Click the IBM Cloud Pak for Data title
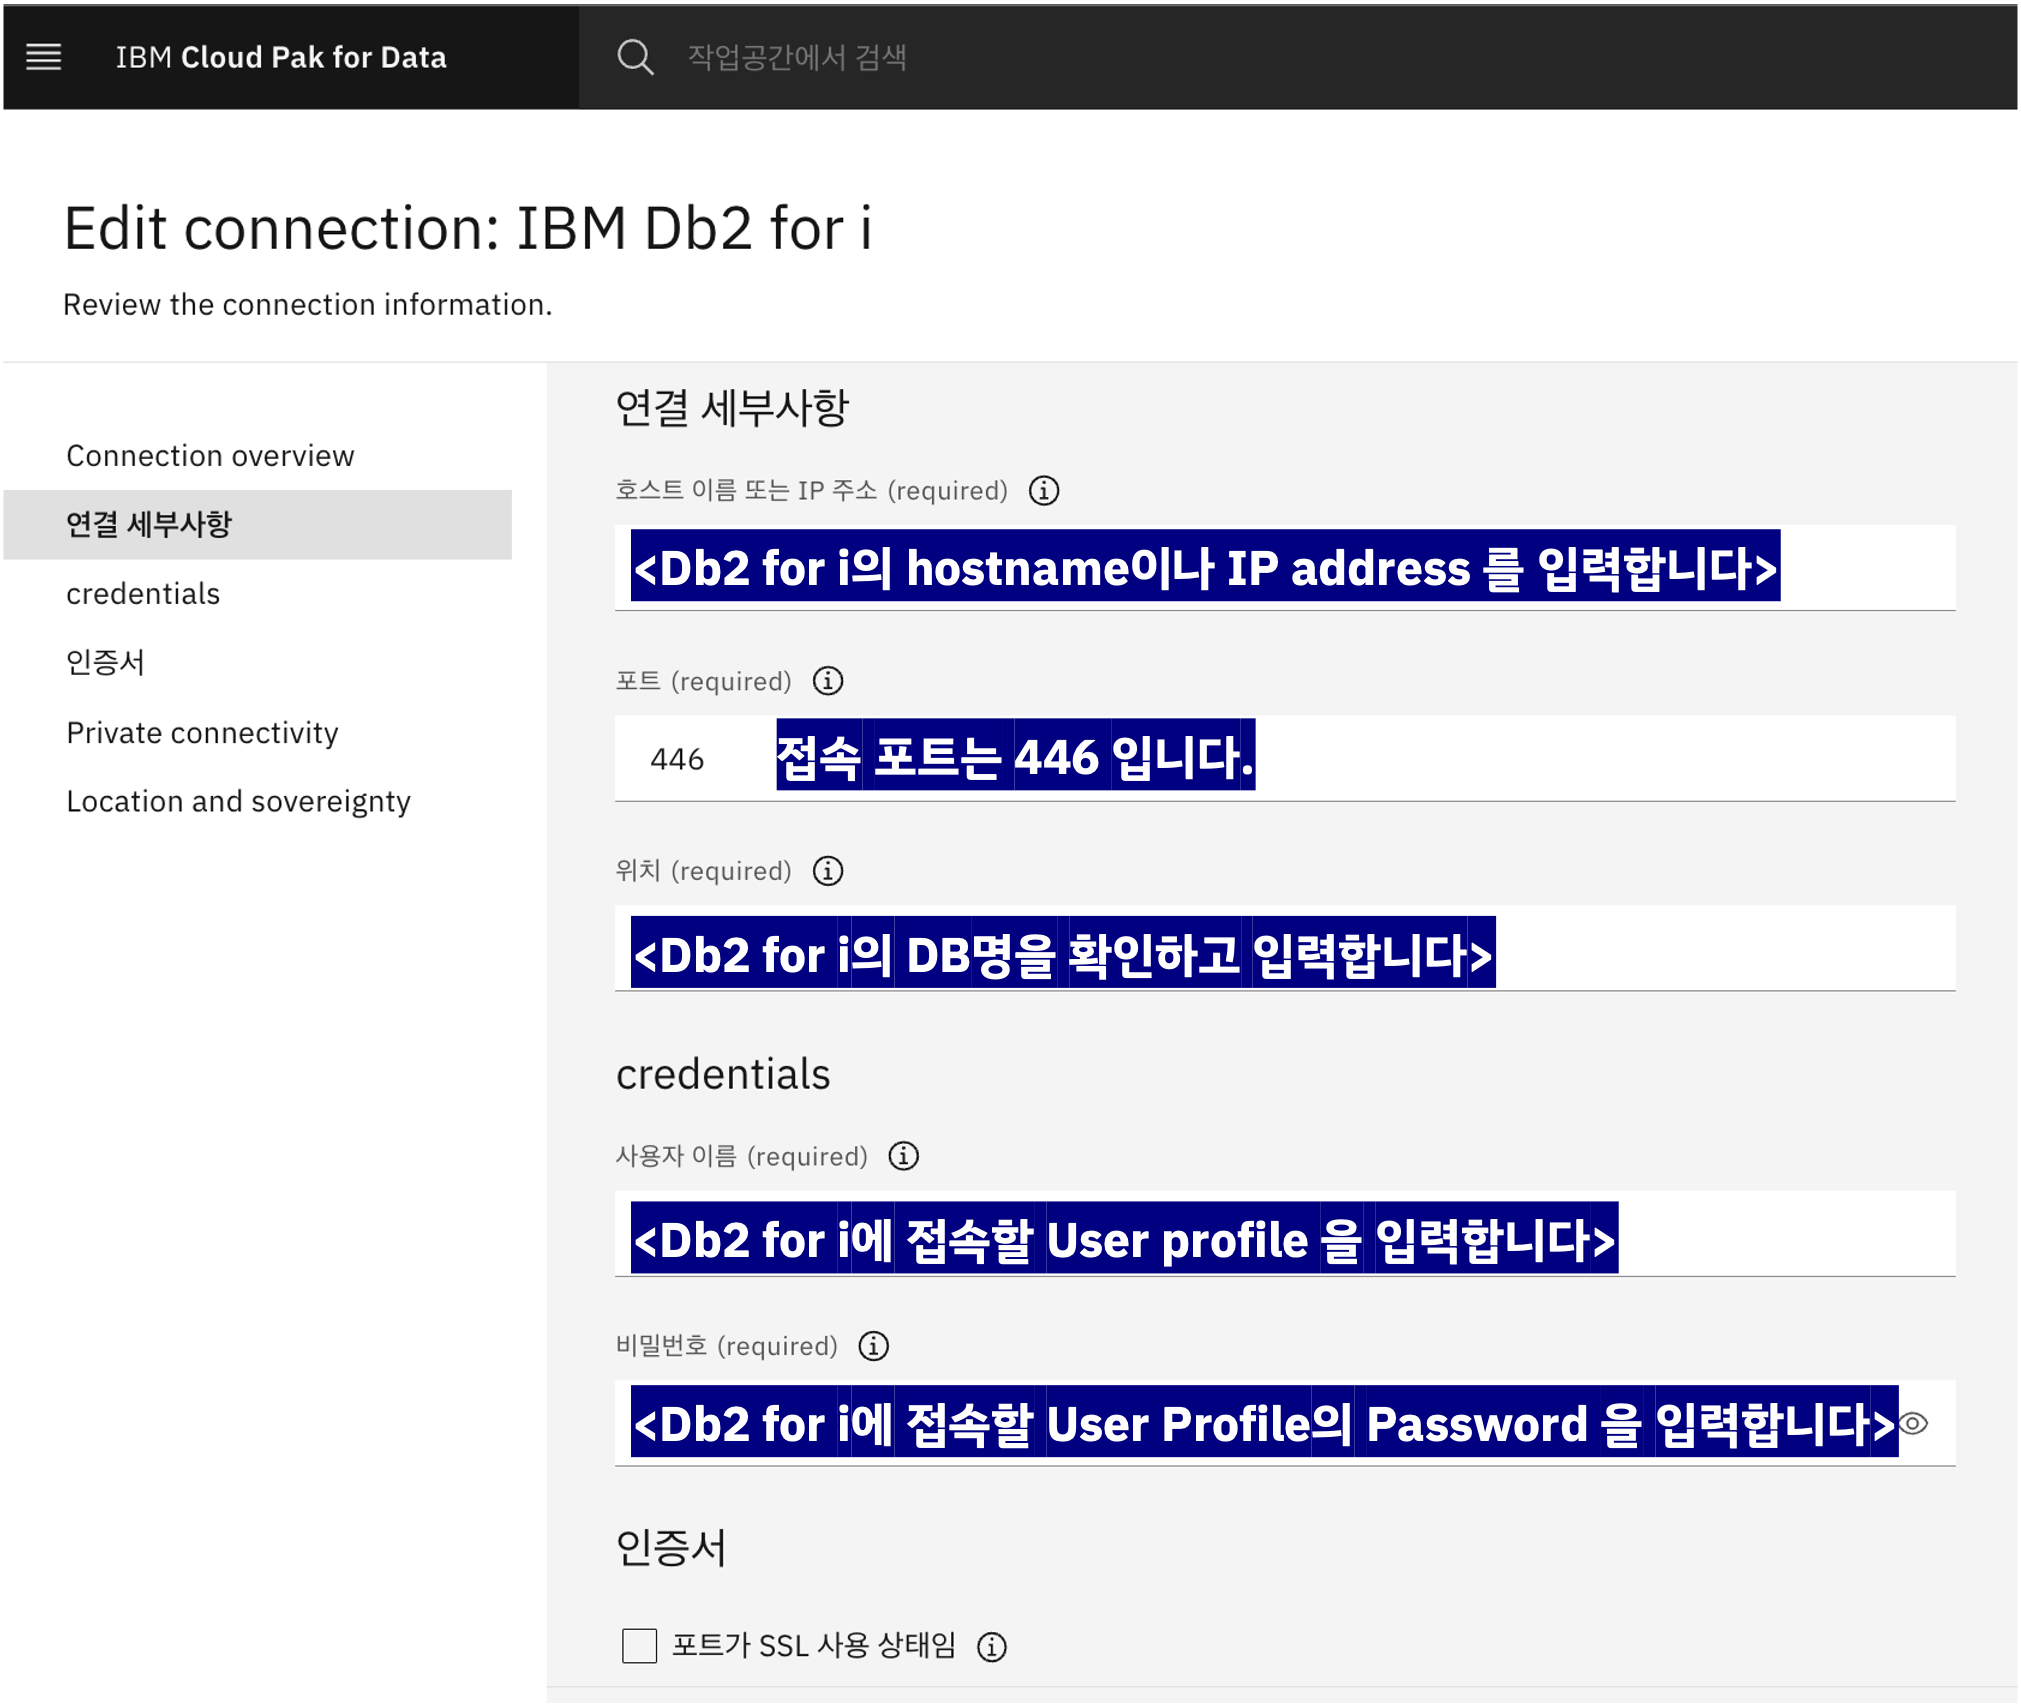This screenshot has height=1705, width=2021. click(x=281, y=57)
